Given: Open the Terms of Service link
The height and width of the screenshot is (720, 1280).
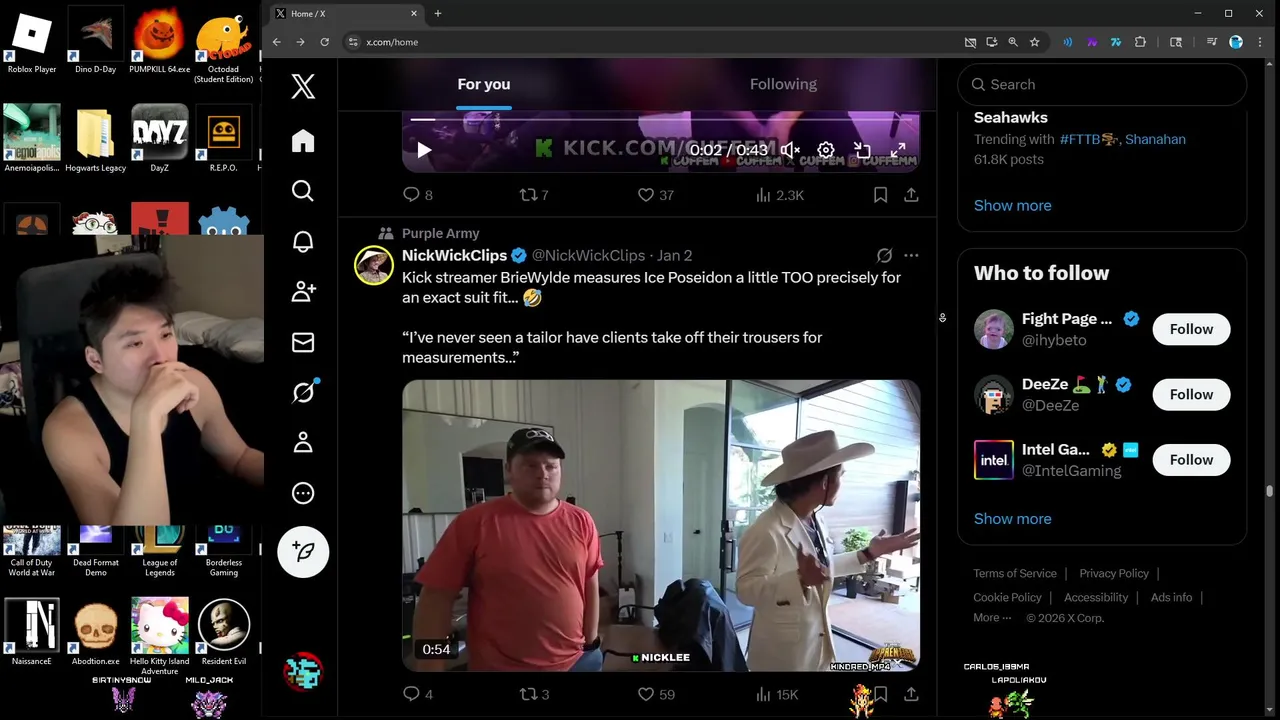Looking at the screenshot, I should click(1015, 573).
